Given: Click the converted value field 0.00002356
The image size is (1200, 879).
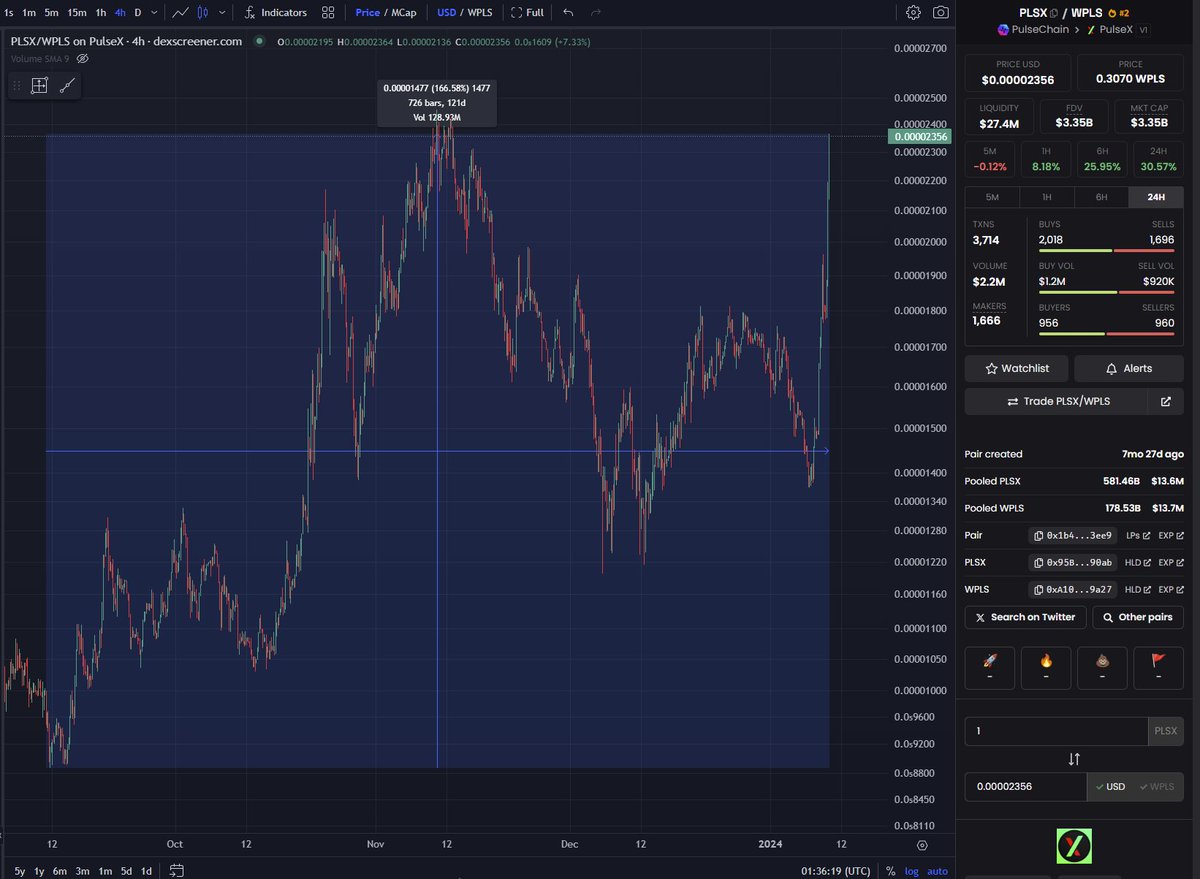Looking at the screenshot, I should [x=1026, y=787].
